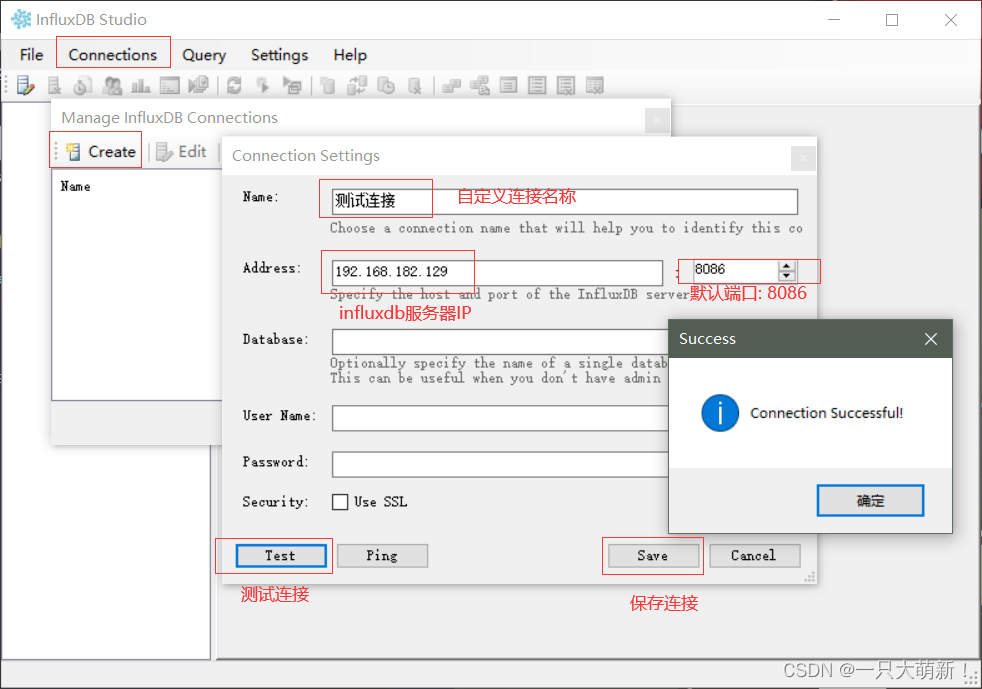
Task: Click the Test button
Action: [281, 556]
